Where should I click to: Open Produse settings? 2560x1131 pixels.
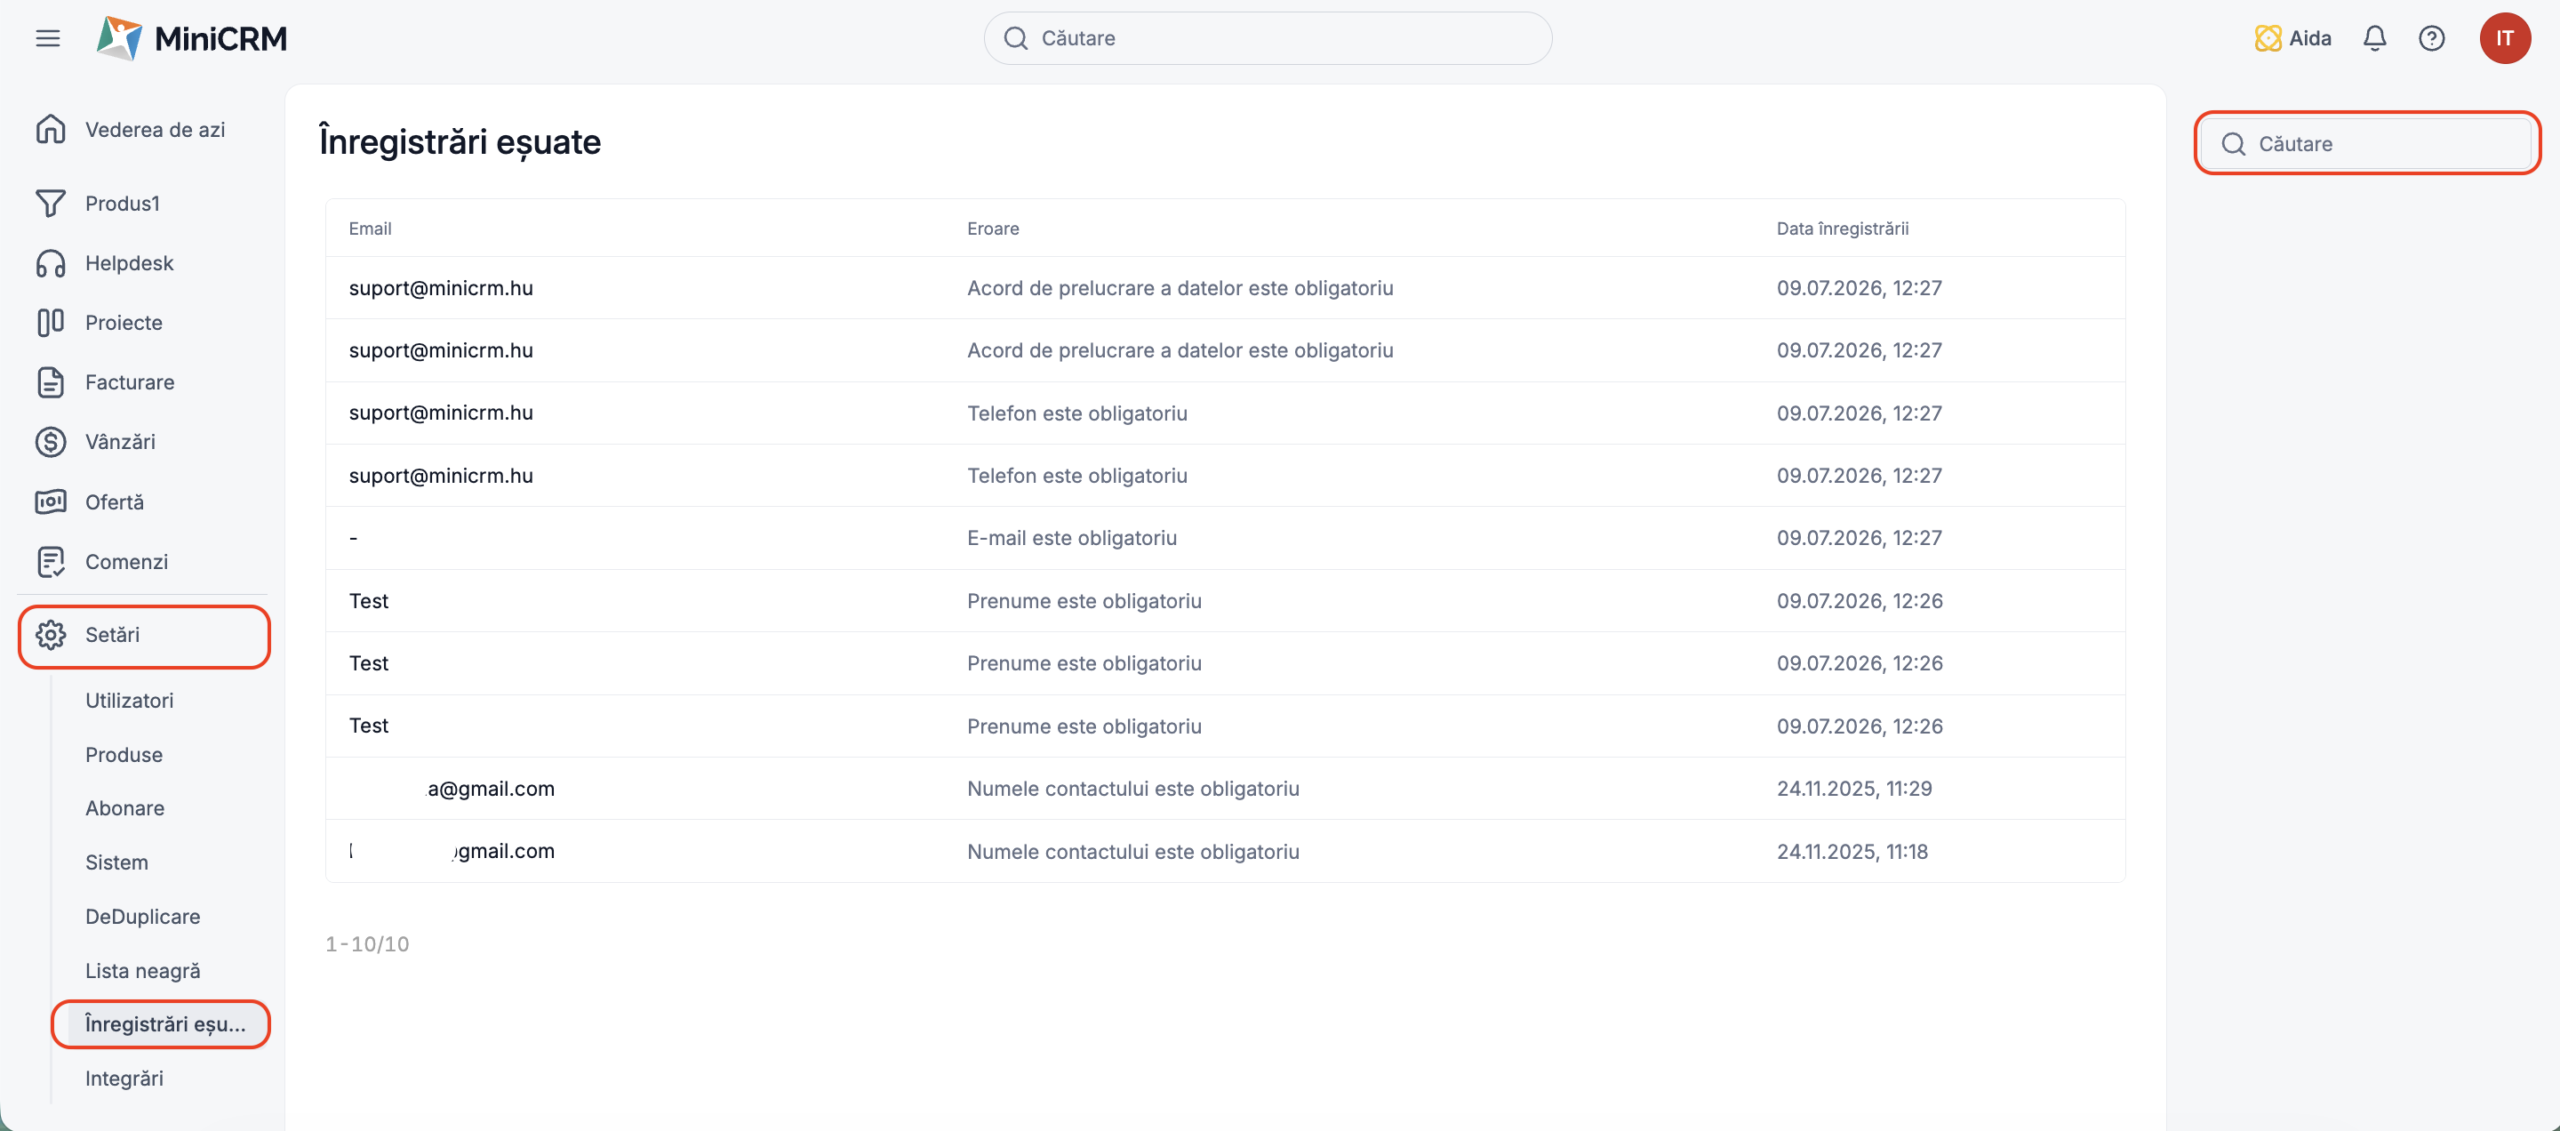click(124, 754)
